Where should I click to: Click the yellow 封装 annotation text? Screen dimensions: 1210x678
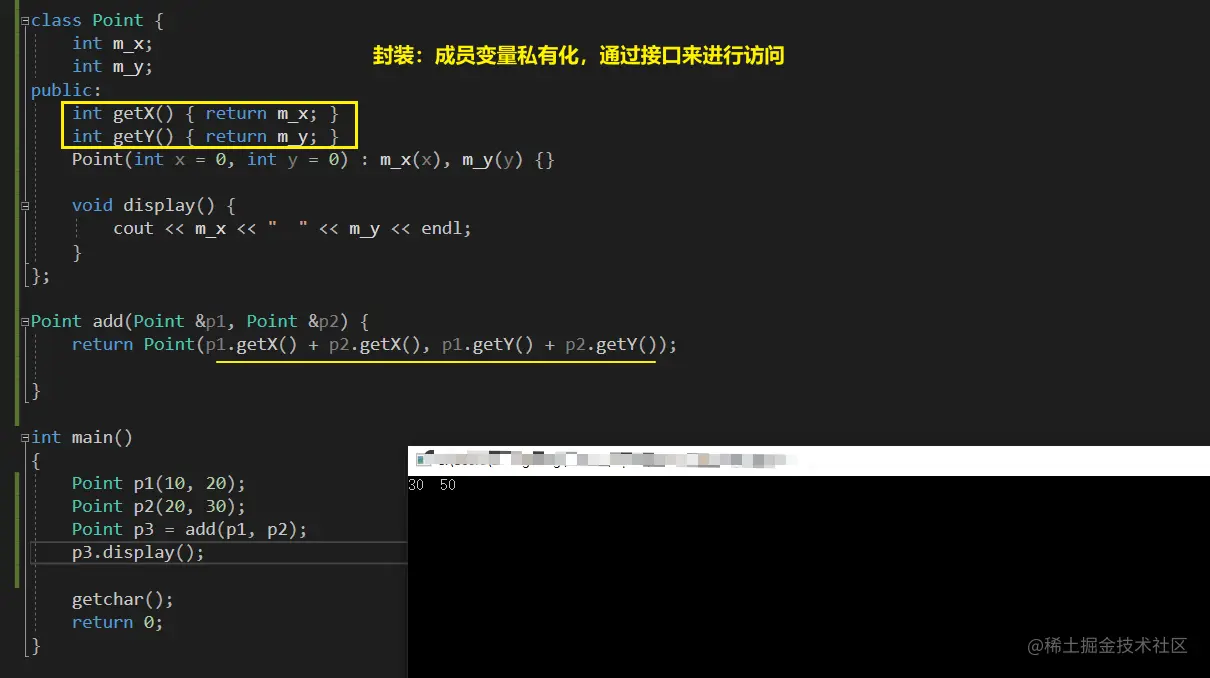click(578, 56)
